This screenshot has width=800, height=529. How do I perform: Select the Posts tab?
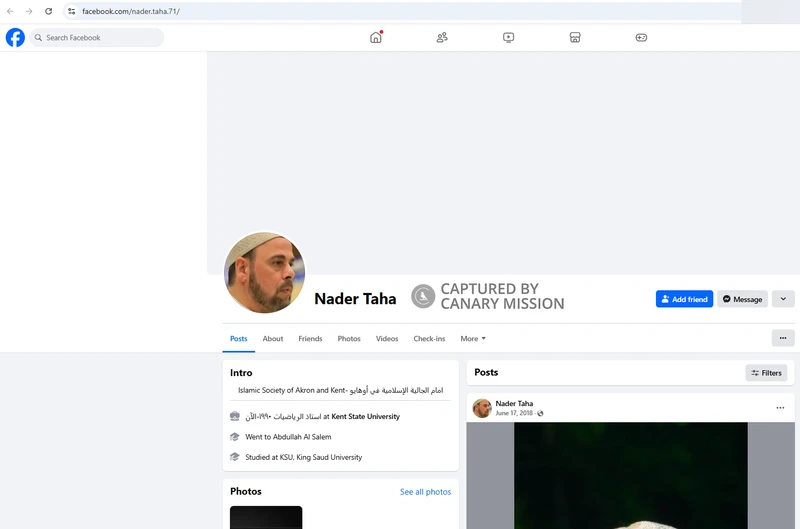point(238,339)
